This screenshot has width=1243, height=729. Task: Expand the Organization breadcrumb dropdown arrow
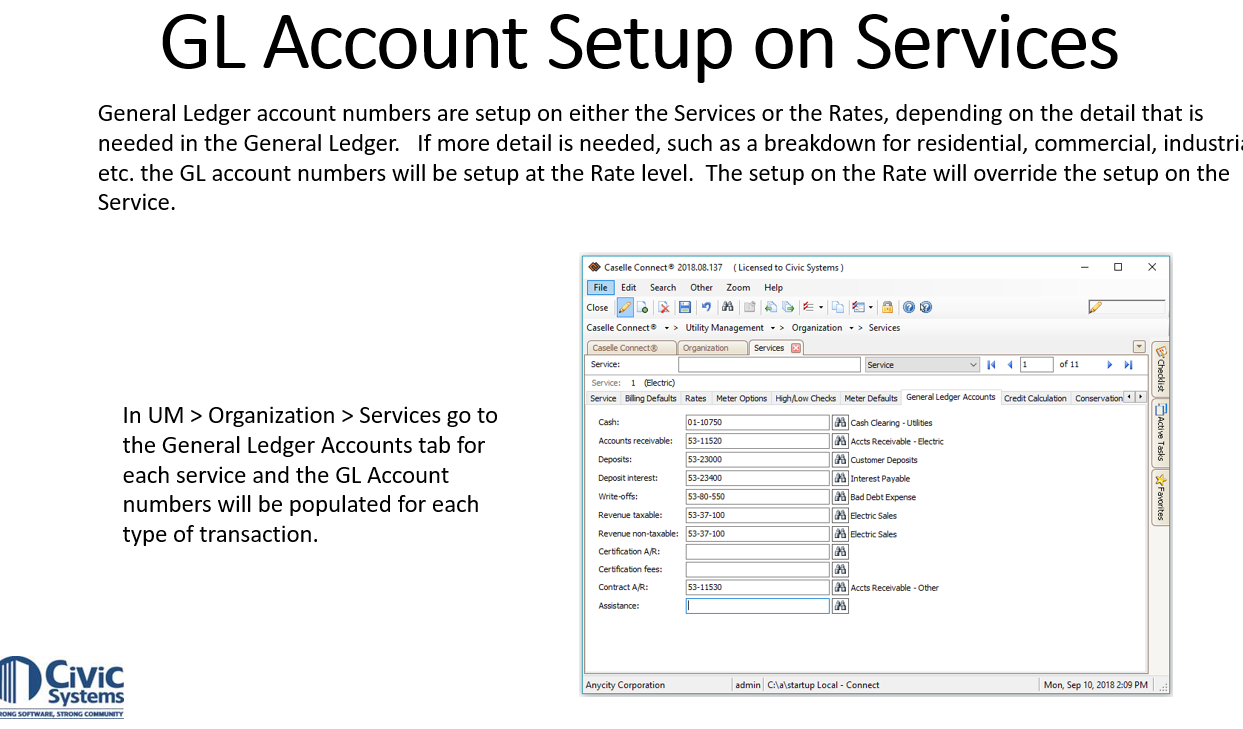[851, 328]
